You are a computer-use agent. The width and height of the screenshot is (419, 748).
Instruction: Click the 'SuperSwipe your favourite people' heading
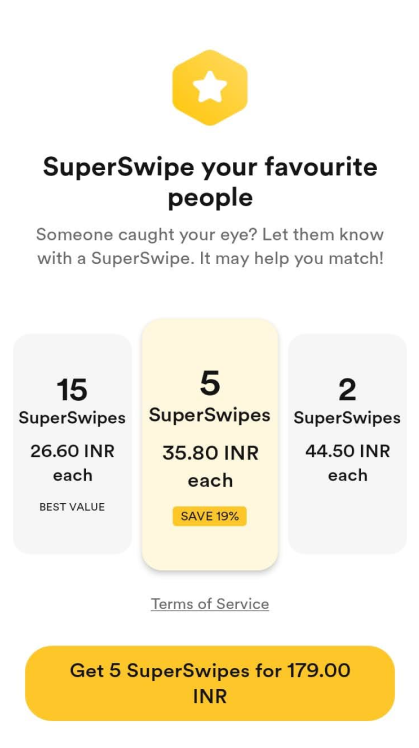[x=210, y=182]
